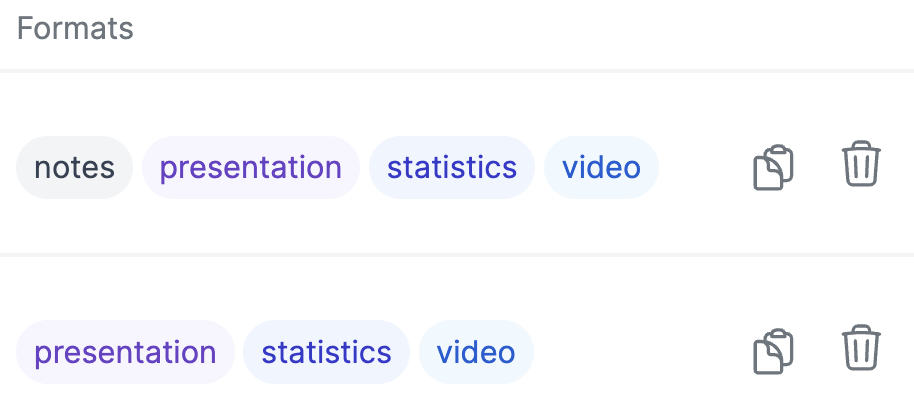Click the Formats column header
The width and height of the screenshot is (914, 420).
[75, 28]
